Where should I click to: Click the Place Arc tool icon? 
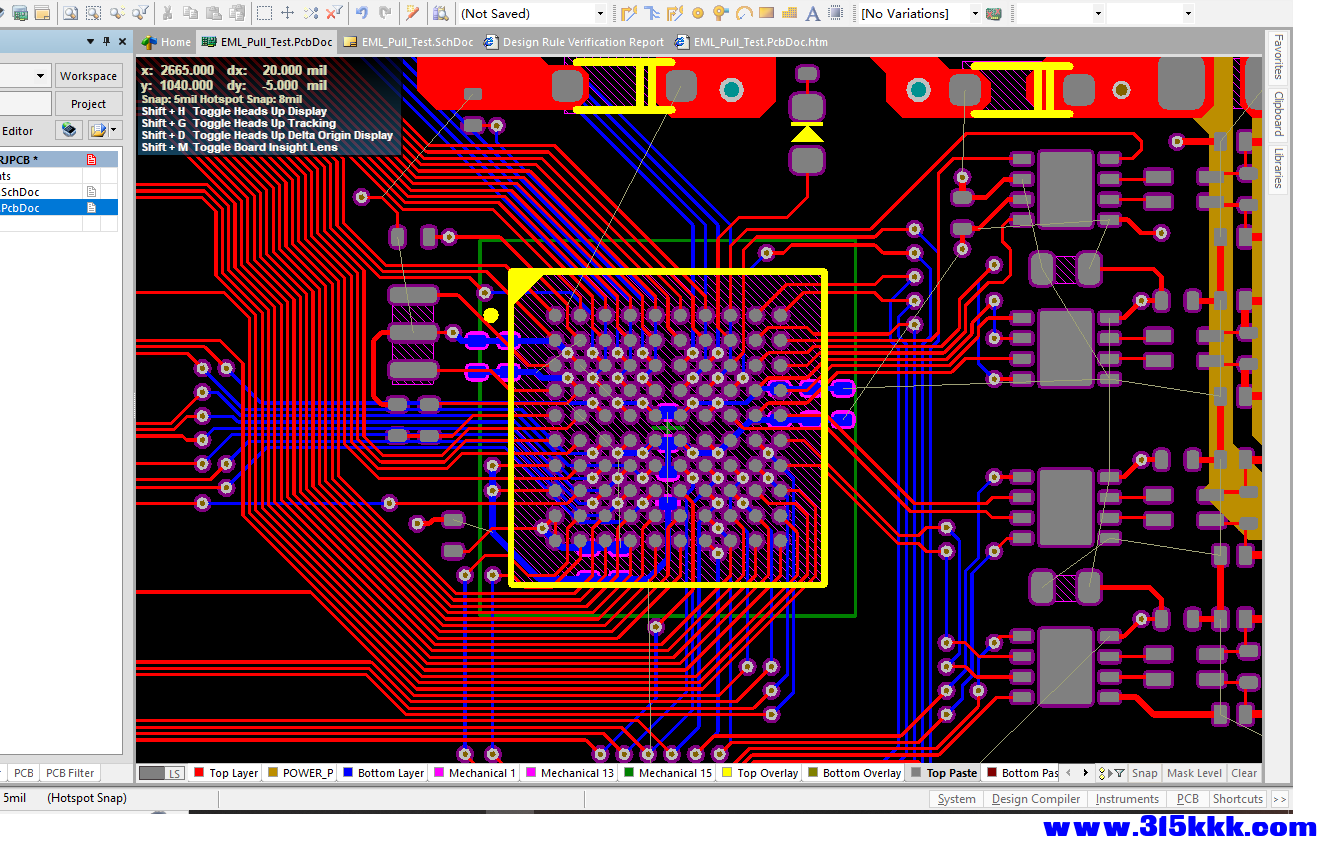743,13
